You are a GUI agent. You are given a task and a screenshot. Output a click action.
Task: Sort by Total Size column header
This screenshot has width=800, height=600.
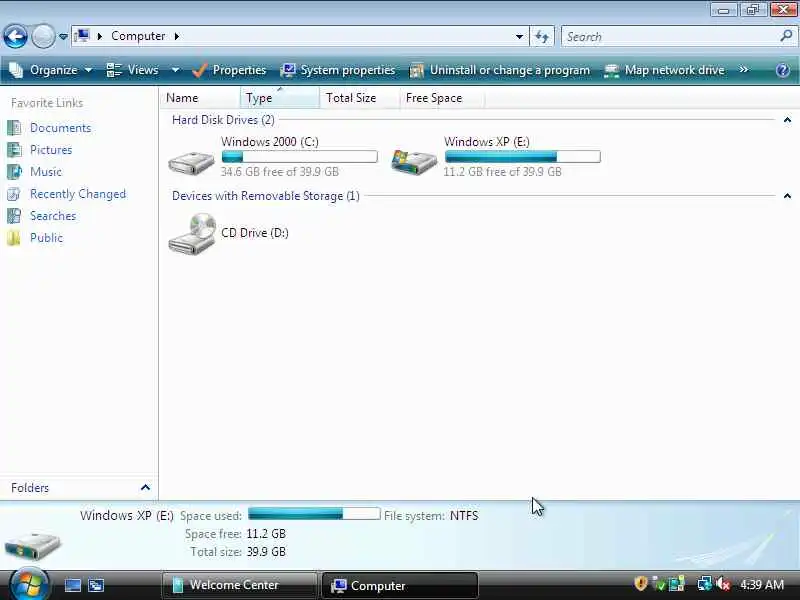pyautogui.click(x=359, y=98)
